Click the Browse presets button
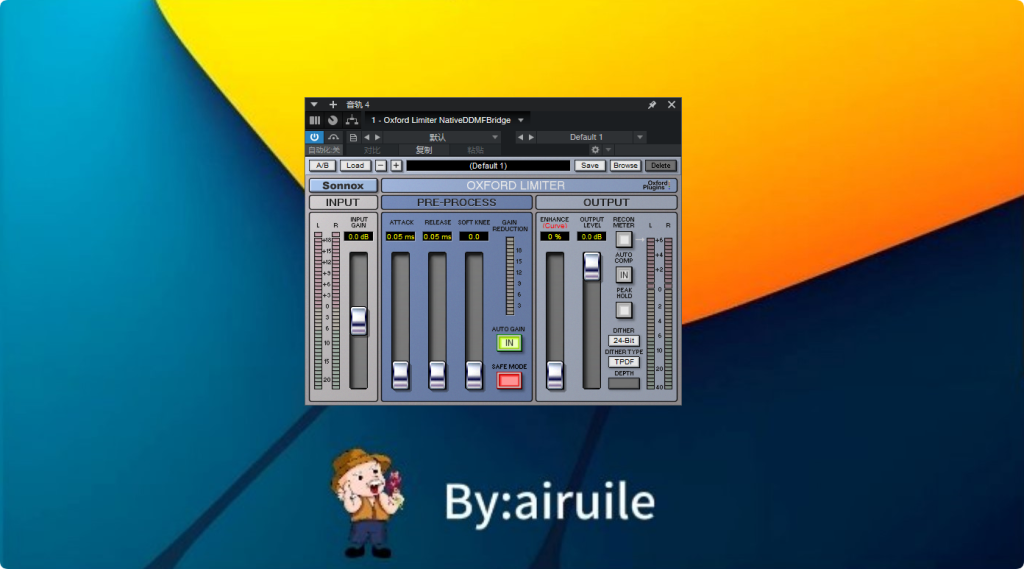 [x=625, y=166]
